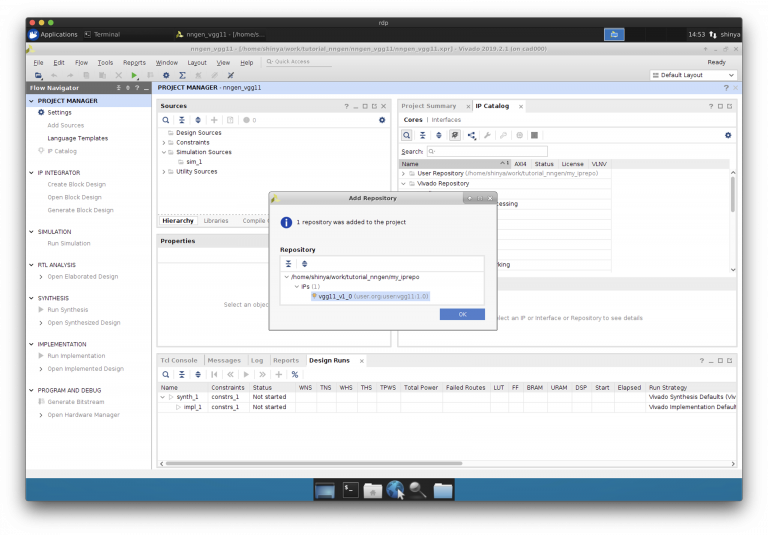This screenshot has height=535, width=768.
Task: Open the Reports menu
Action: (134, 62)
